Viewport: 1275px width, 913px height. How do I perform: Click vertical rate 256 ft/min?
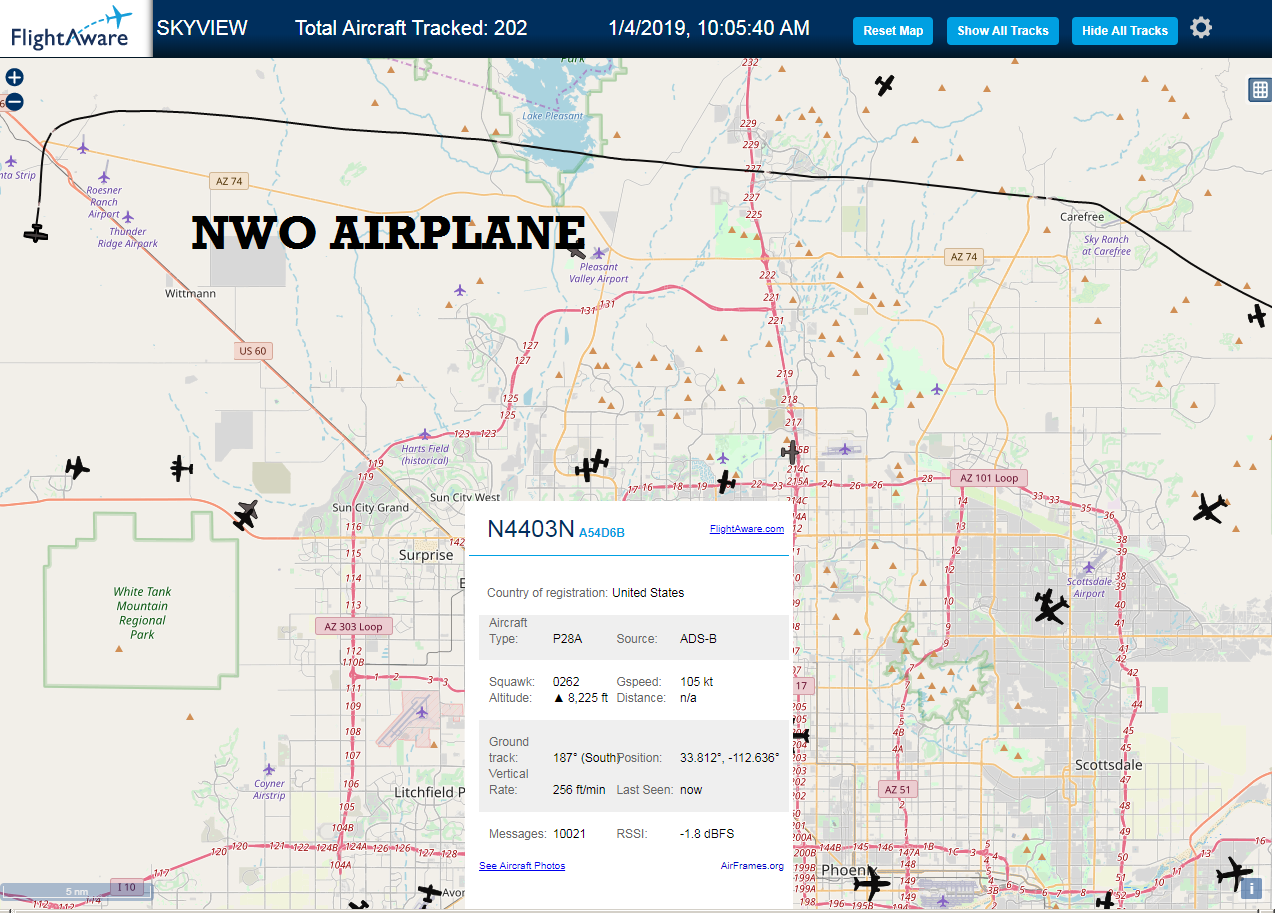click(x=579, y=790)
